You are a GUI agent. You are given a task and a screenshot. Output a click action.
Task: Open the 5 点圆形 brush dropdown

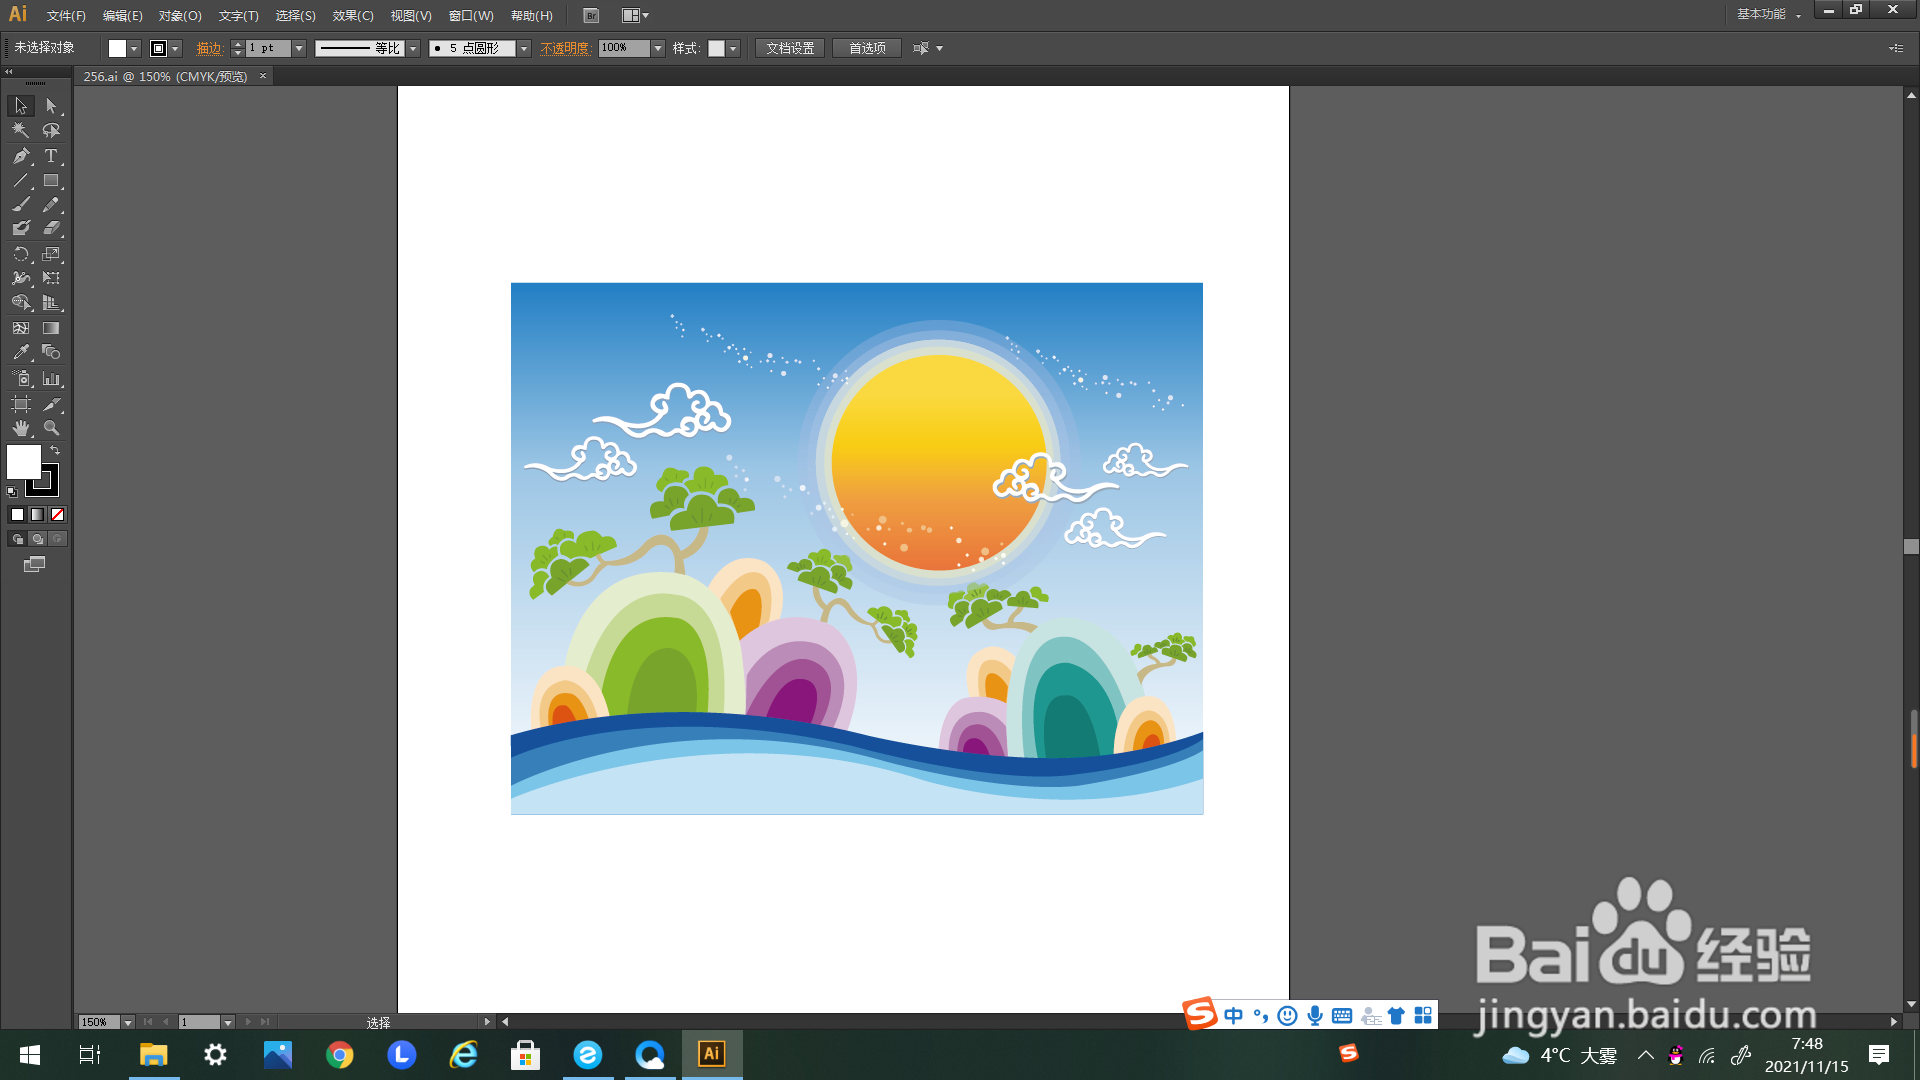pyautogui.click(x=524, y=48)
